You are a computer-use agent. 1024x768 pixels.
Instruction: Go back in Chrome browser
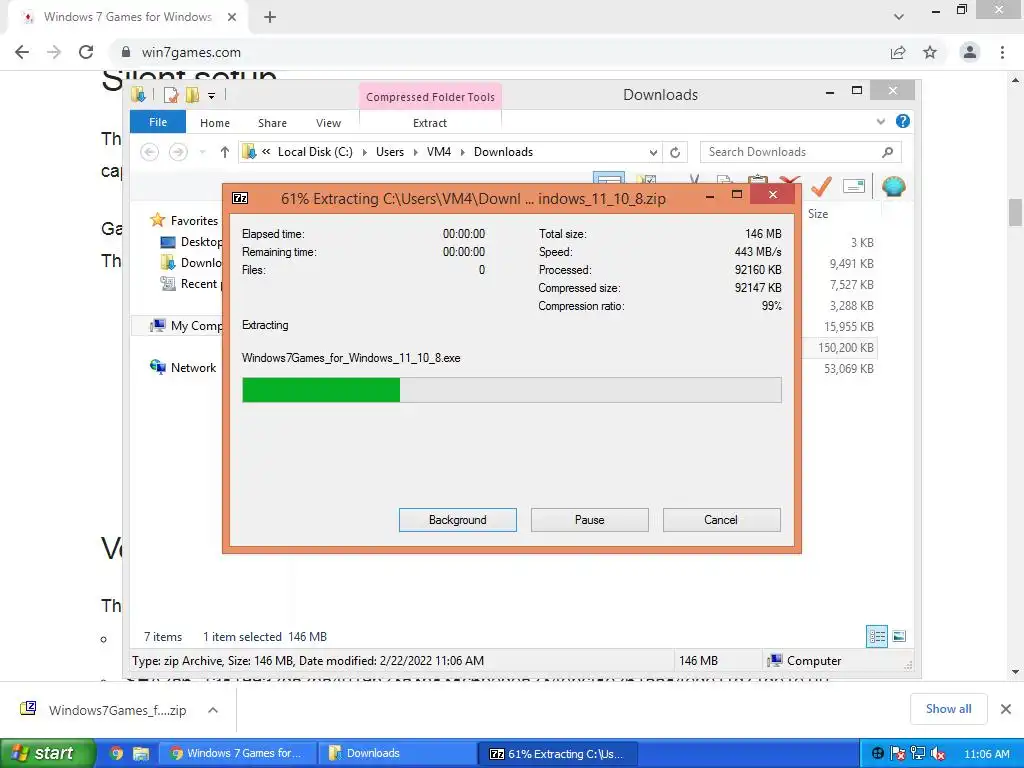(22, 52)
